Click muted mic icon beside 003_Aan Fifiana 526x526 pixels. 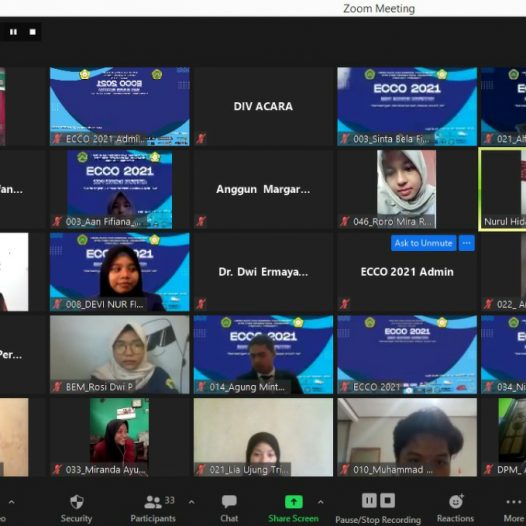57,221
